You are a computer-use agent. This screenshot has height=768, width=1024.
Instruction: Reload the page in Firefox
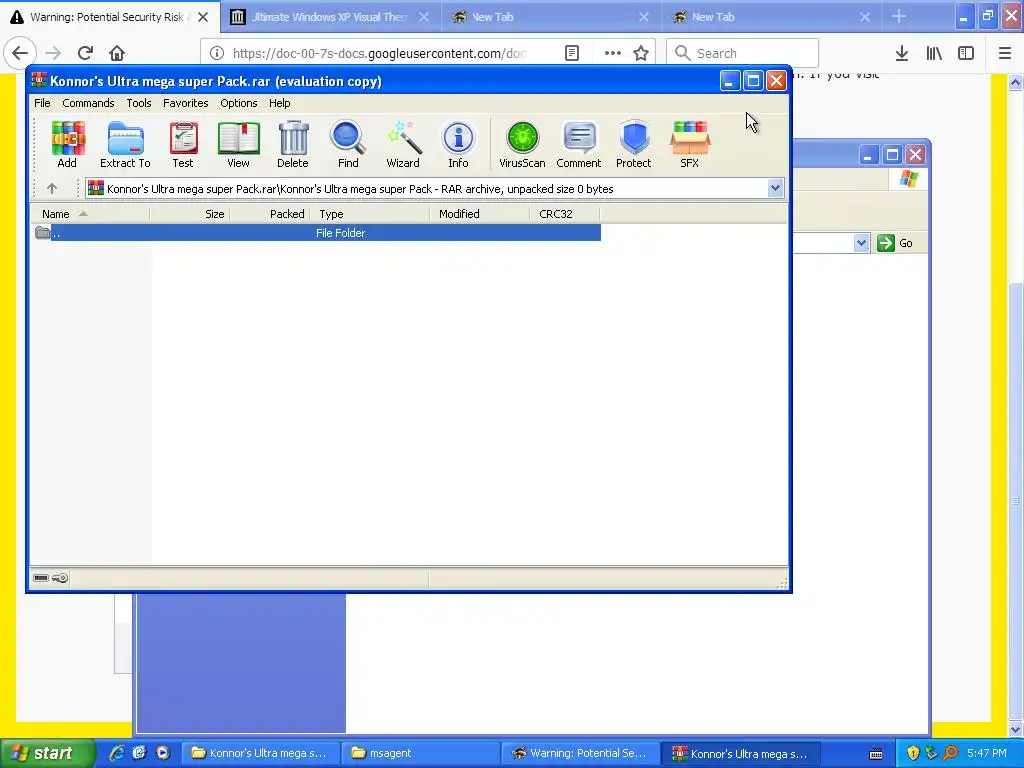pos(85,53)
